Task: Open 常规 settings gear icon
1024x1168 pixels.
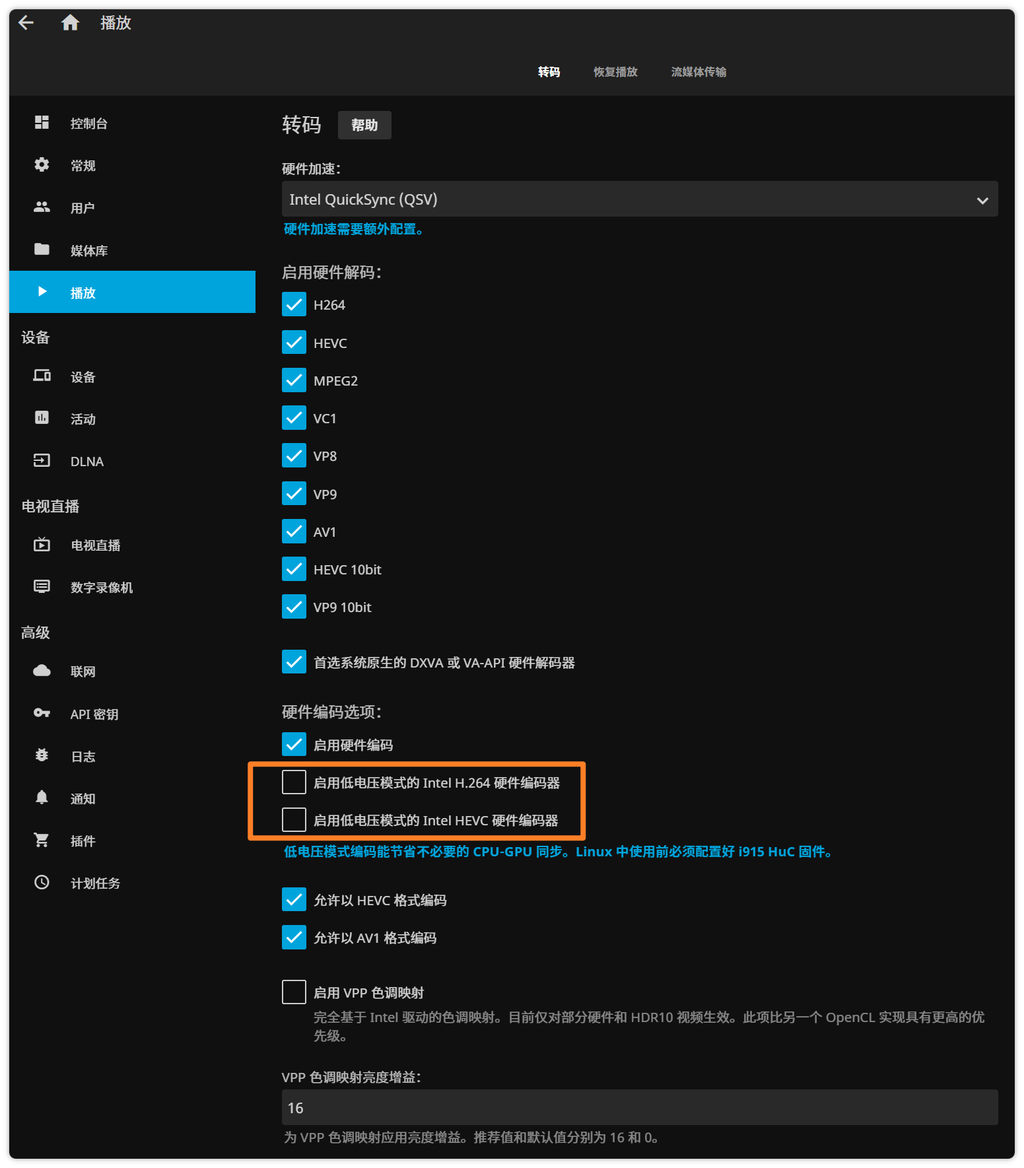Action: click(x=42, y=165)
